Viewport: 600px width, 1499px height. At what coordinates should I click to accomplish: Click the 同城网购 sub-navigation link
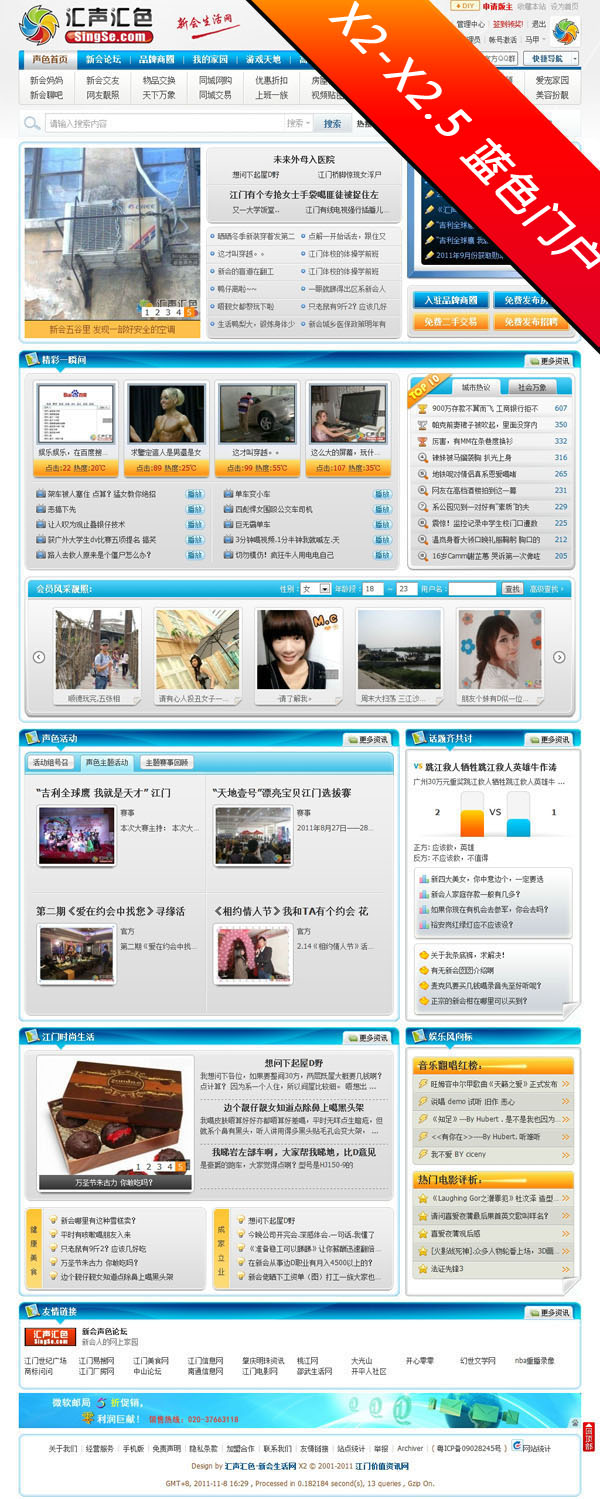(x=215, y=80)
